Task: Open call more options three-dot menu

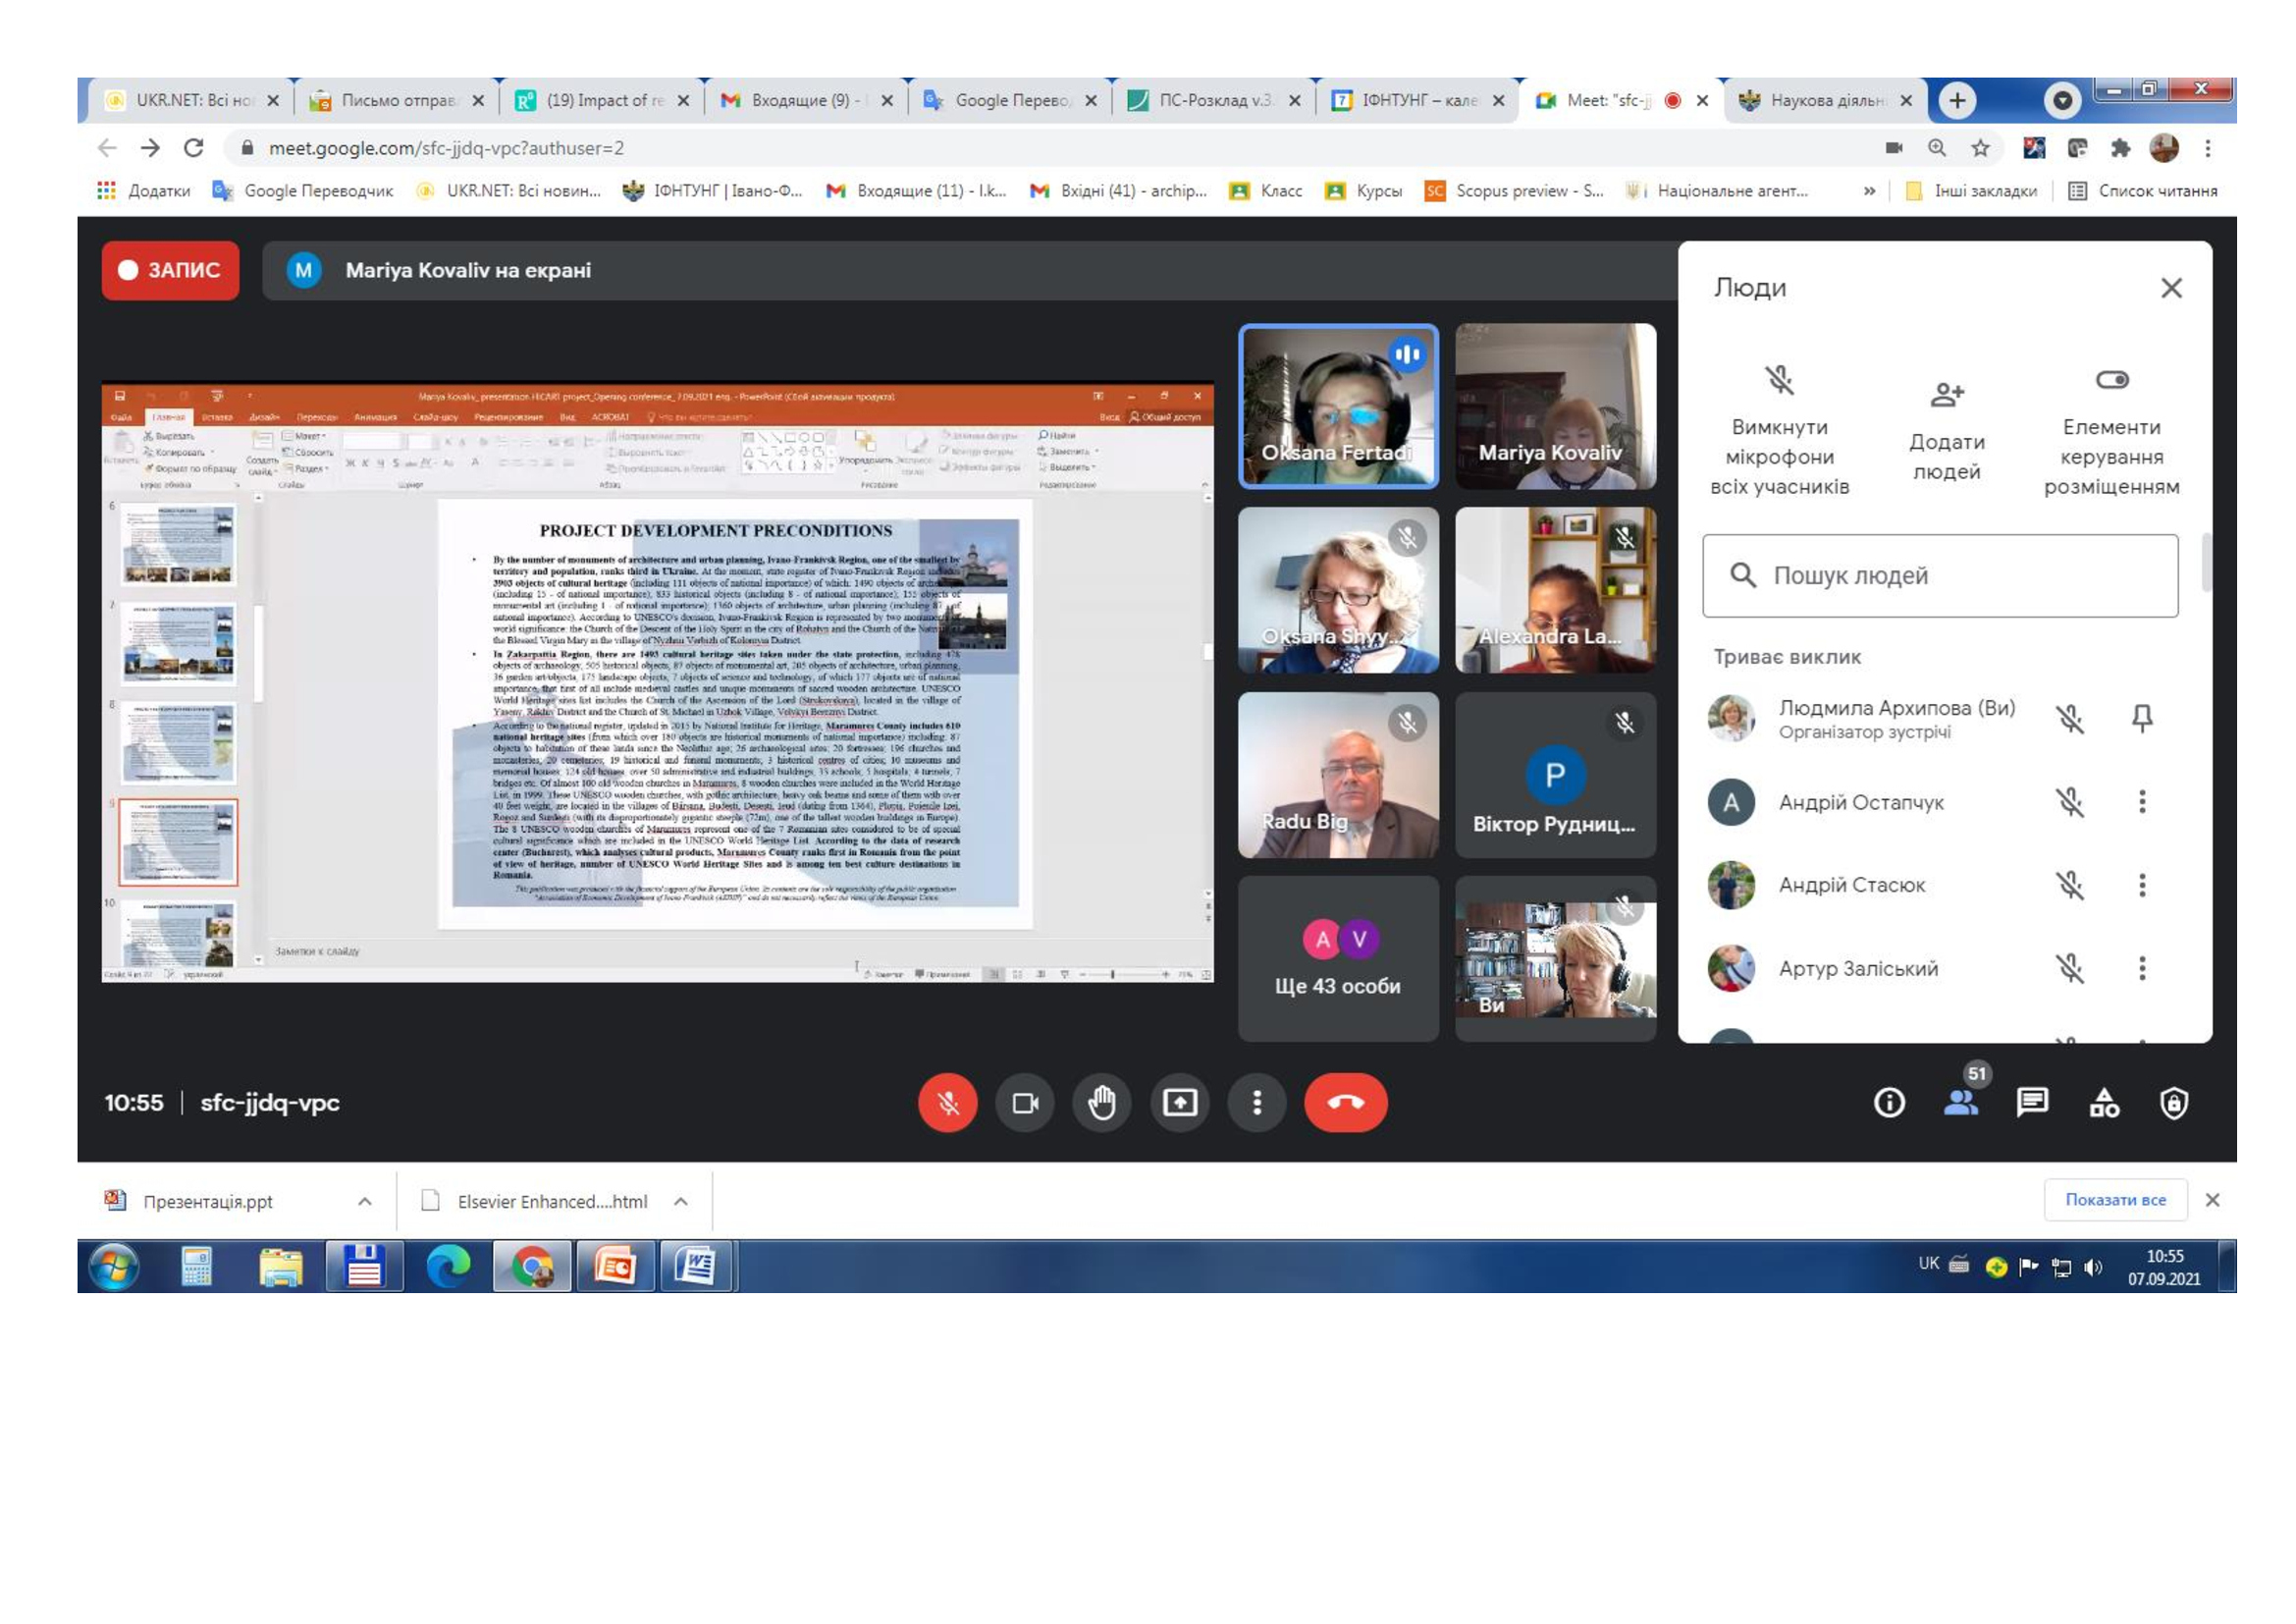Action: [x=1257, y=1103]
